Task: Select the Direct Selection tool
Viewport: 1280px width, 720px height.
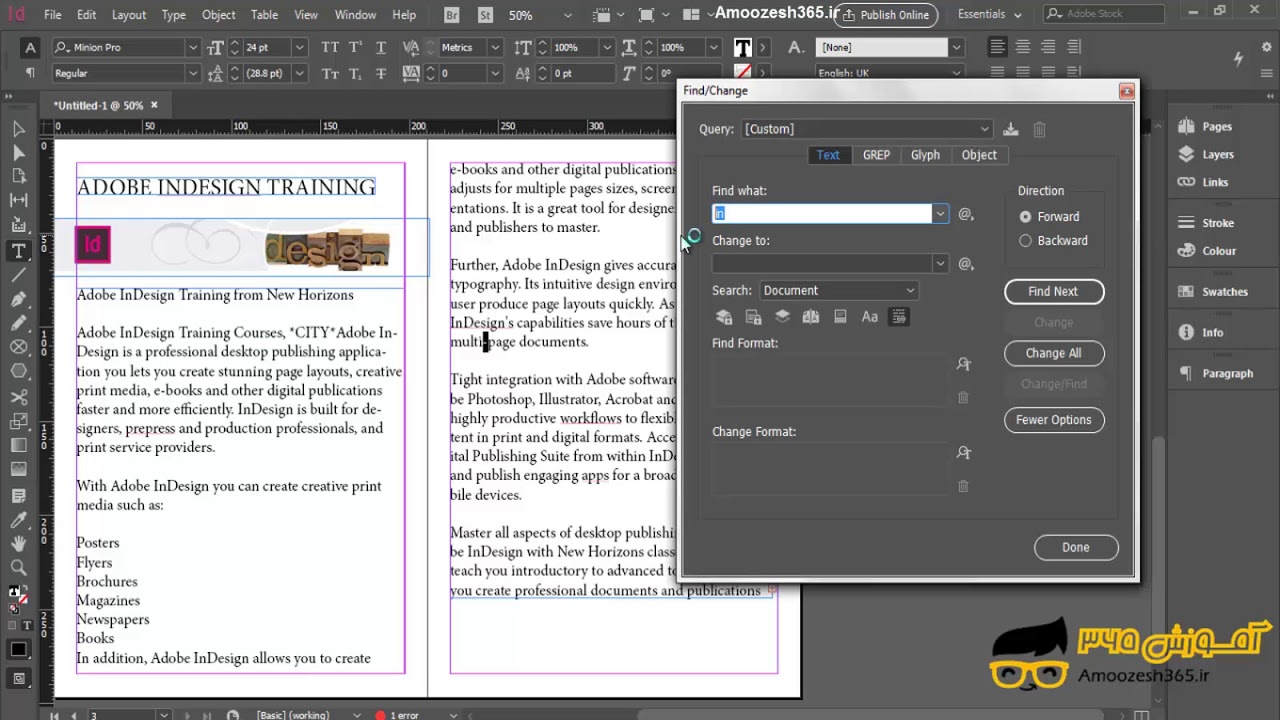Action: tap(18, 152)
